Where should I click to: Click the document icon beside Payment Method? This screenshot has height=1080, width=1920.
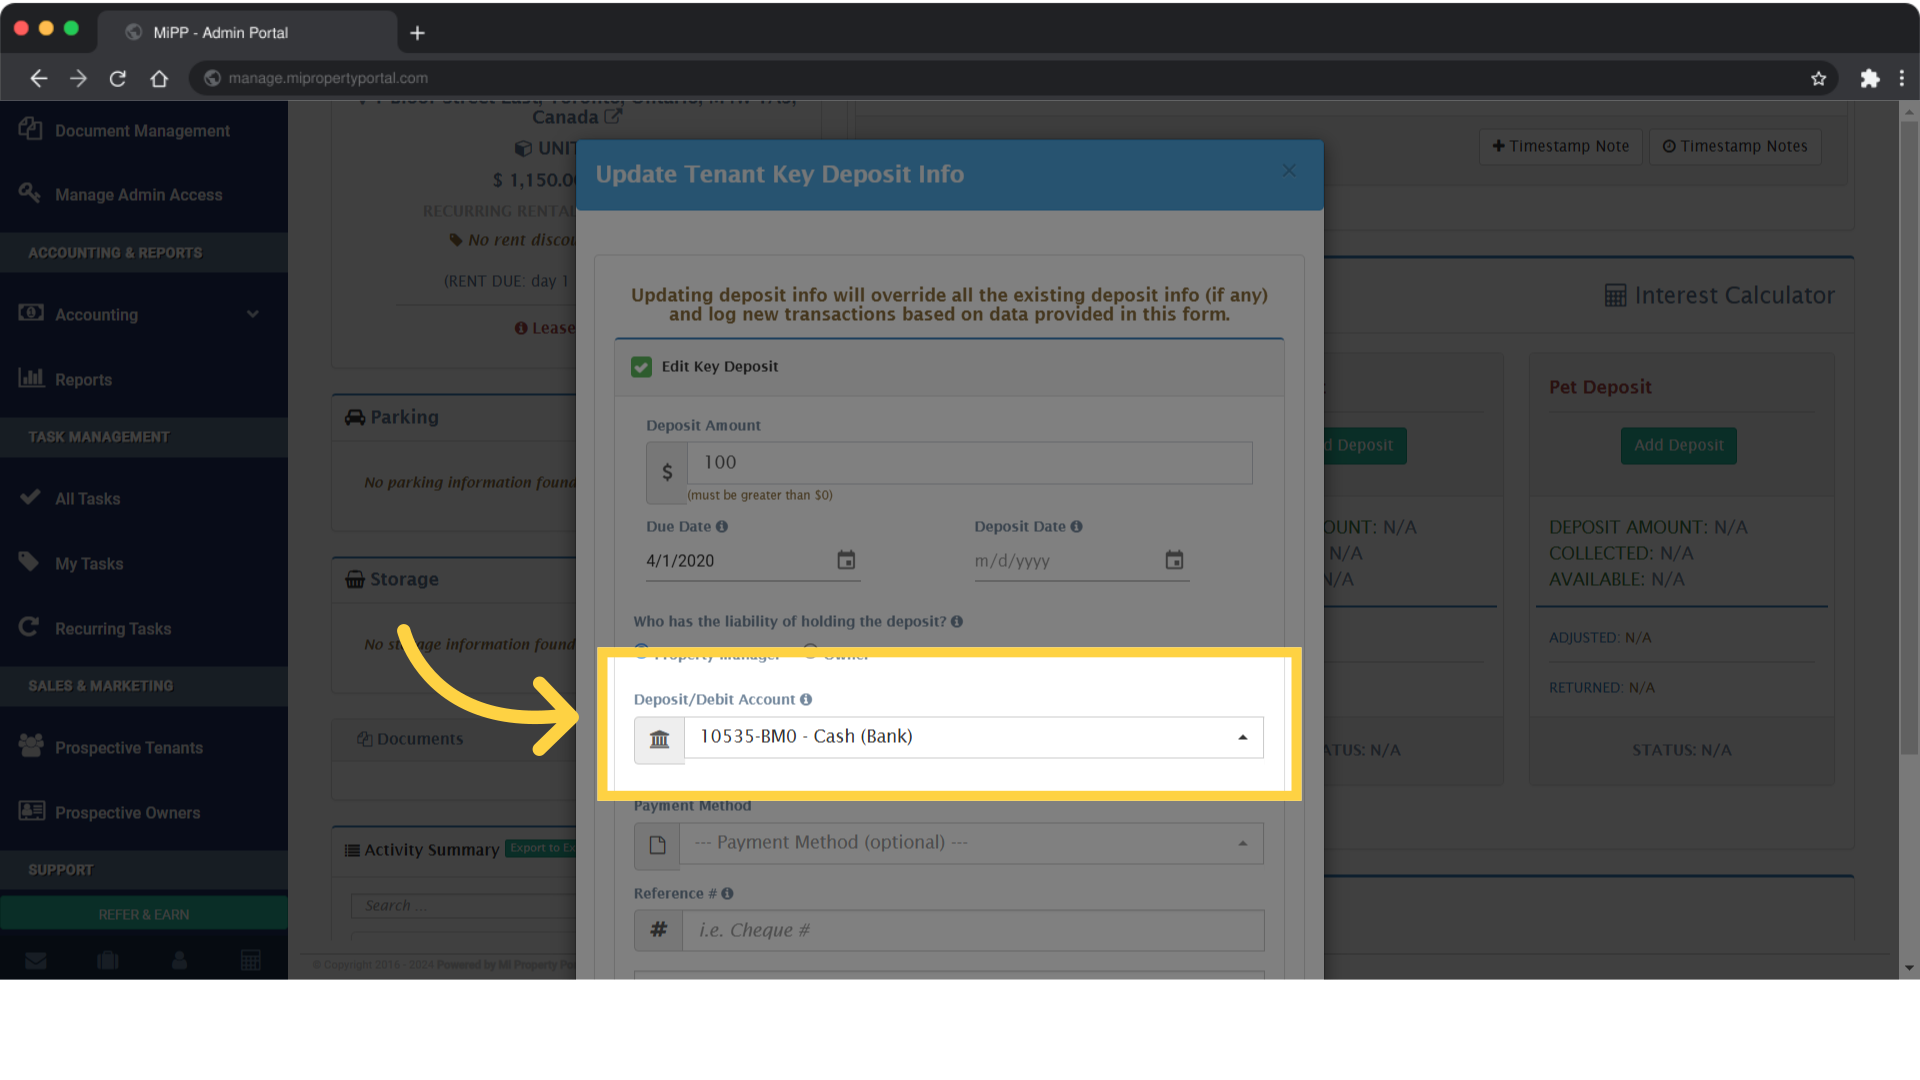click(657, 845)
